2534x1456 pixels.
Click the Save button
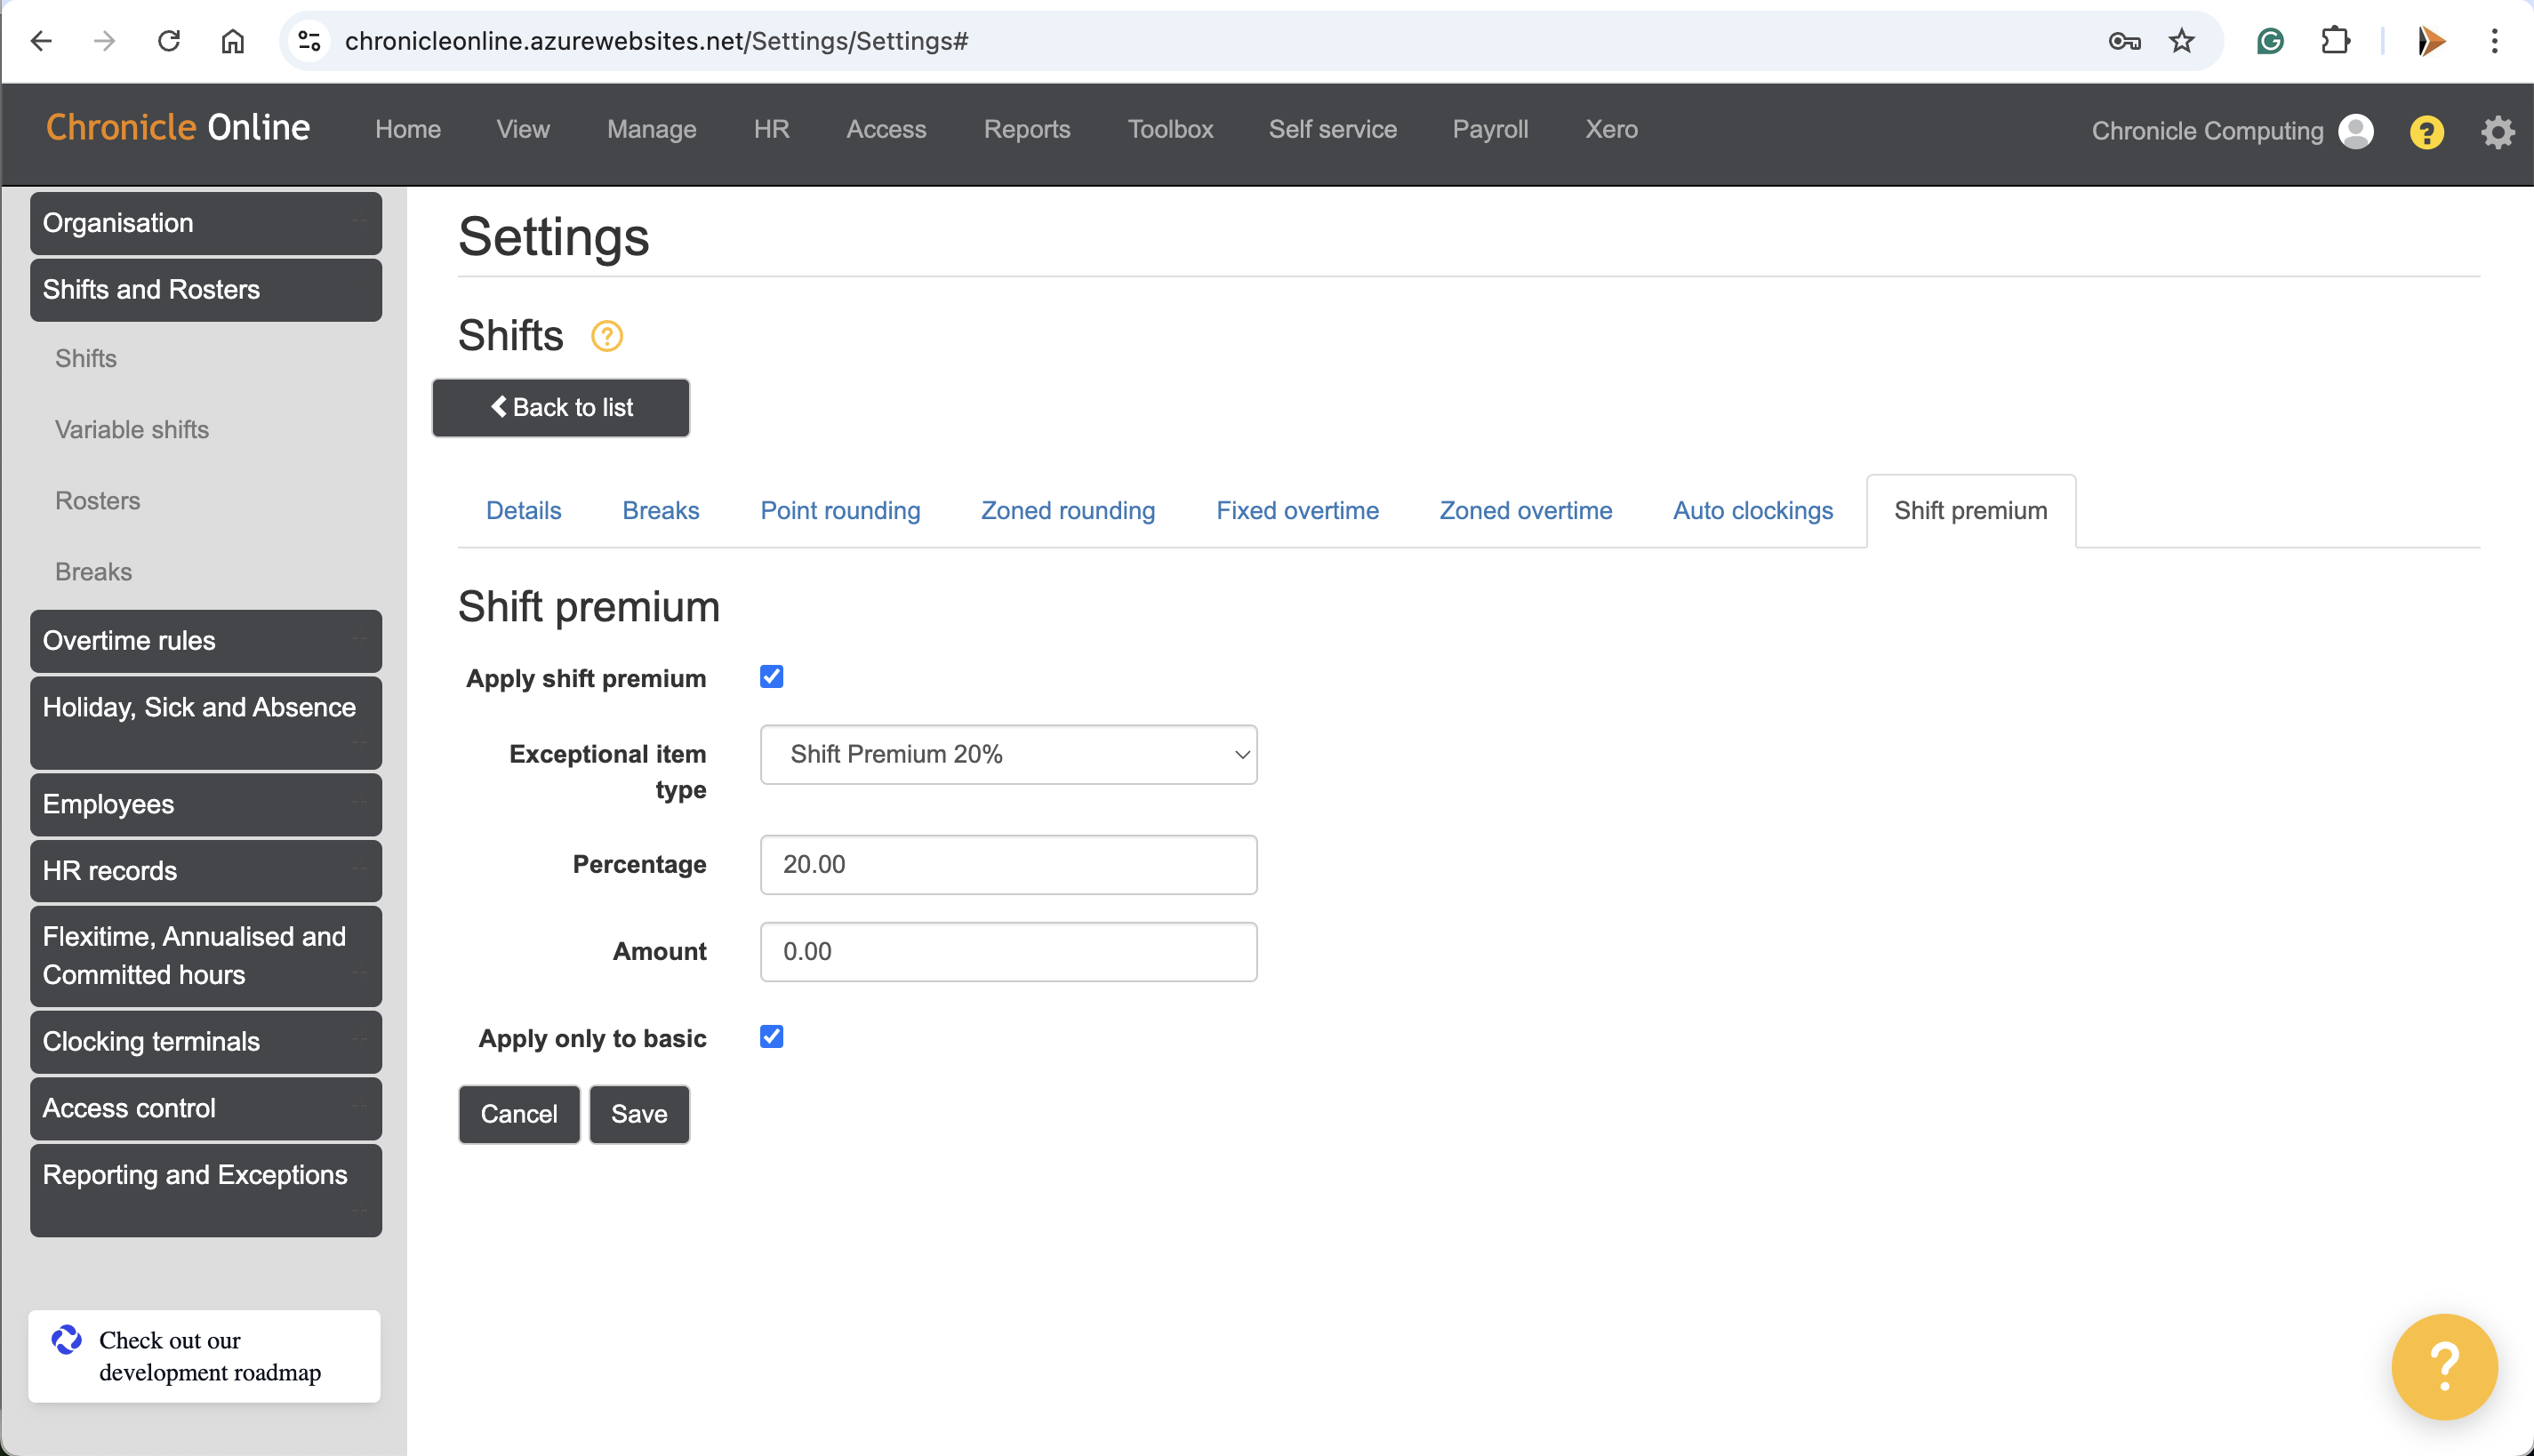click(638, 1114)
